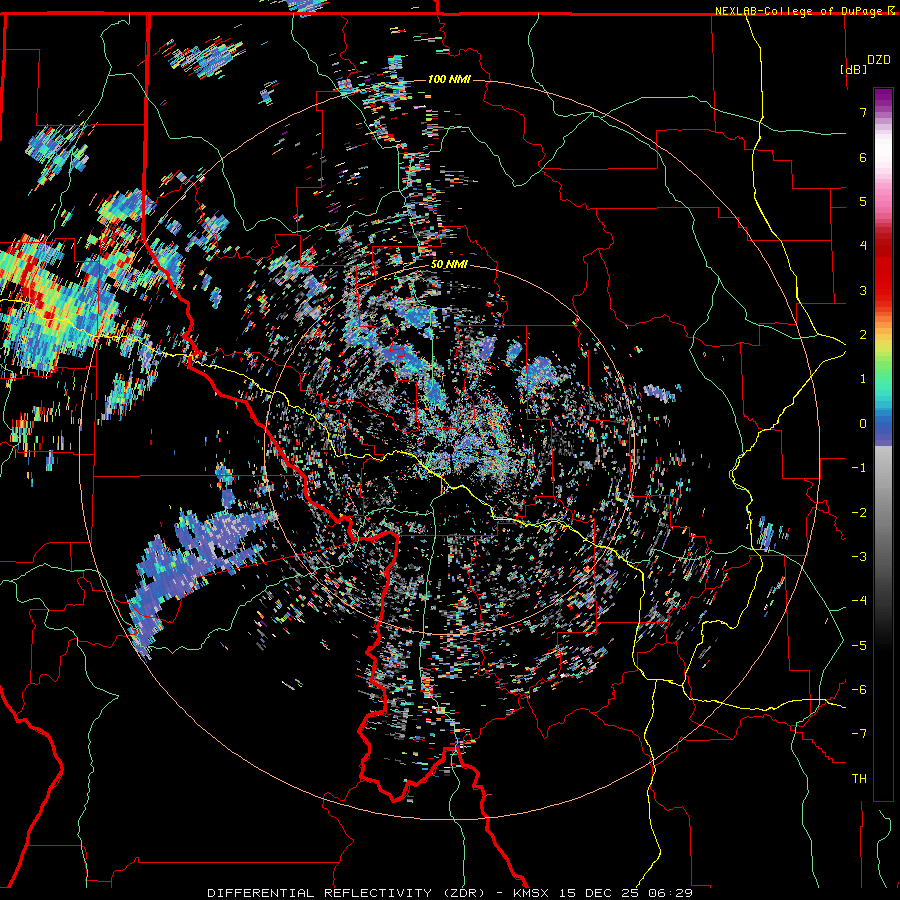The width and height of the screenshot is (900, 900).
Task: Select the 3 value on color scale
Action: pyautogui.click(x=863, y=290)
